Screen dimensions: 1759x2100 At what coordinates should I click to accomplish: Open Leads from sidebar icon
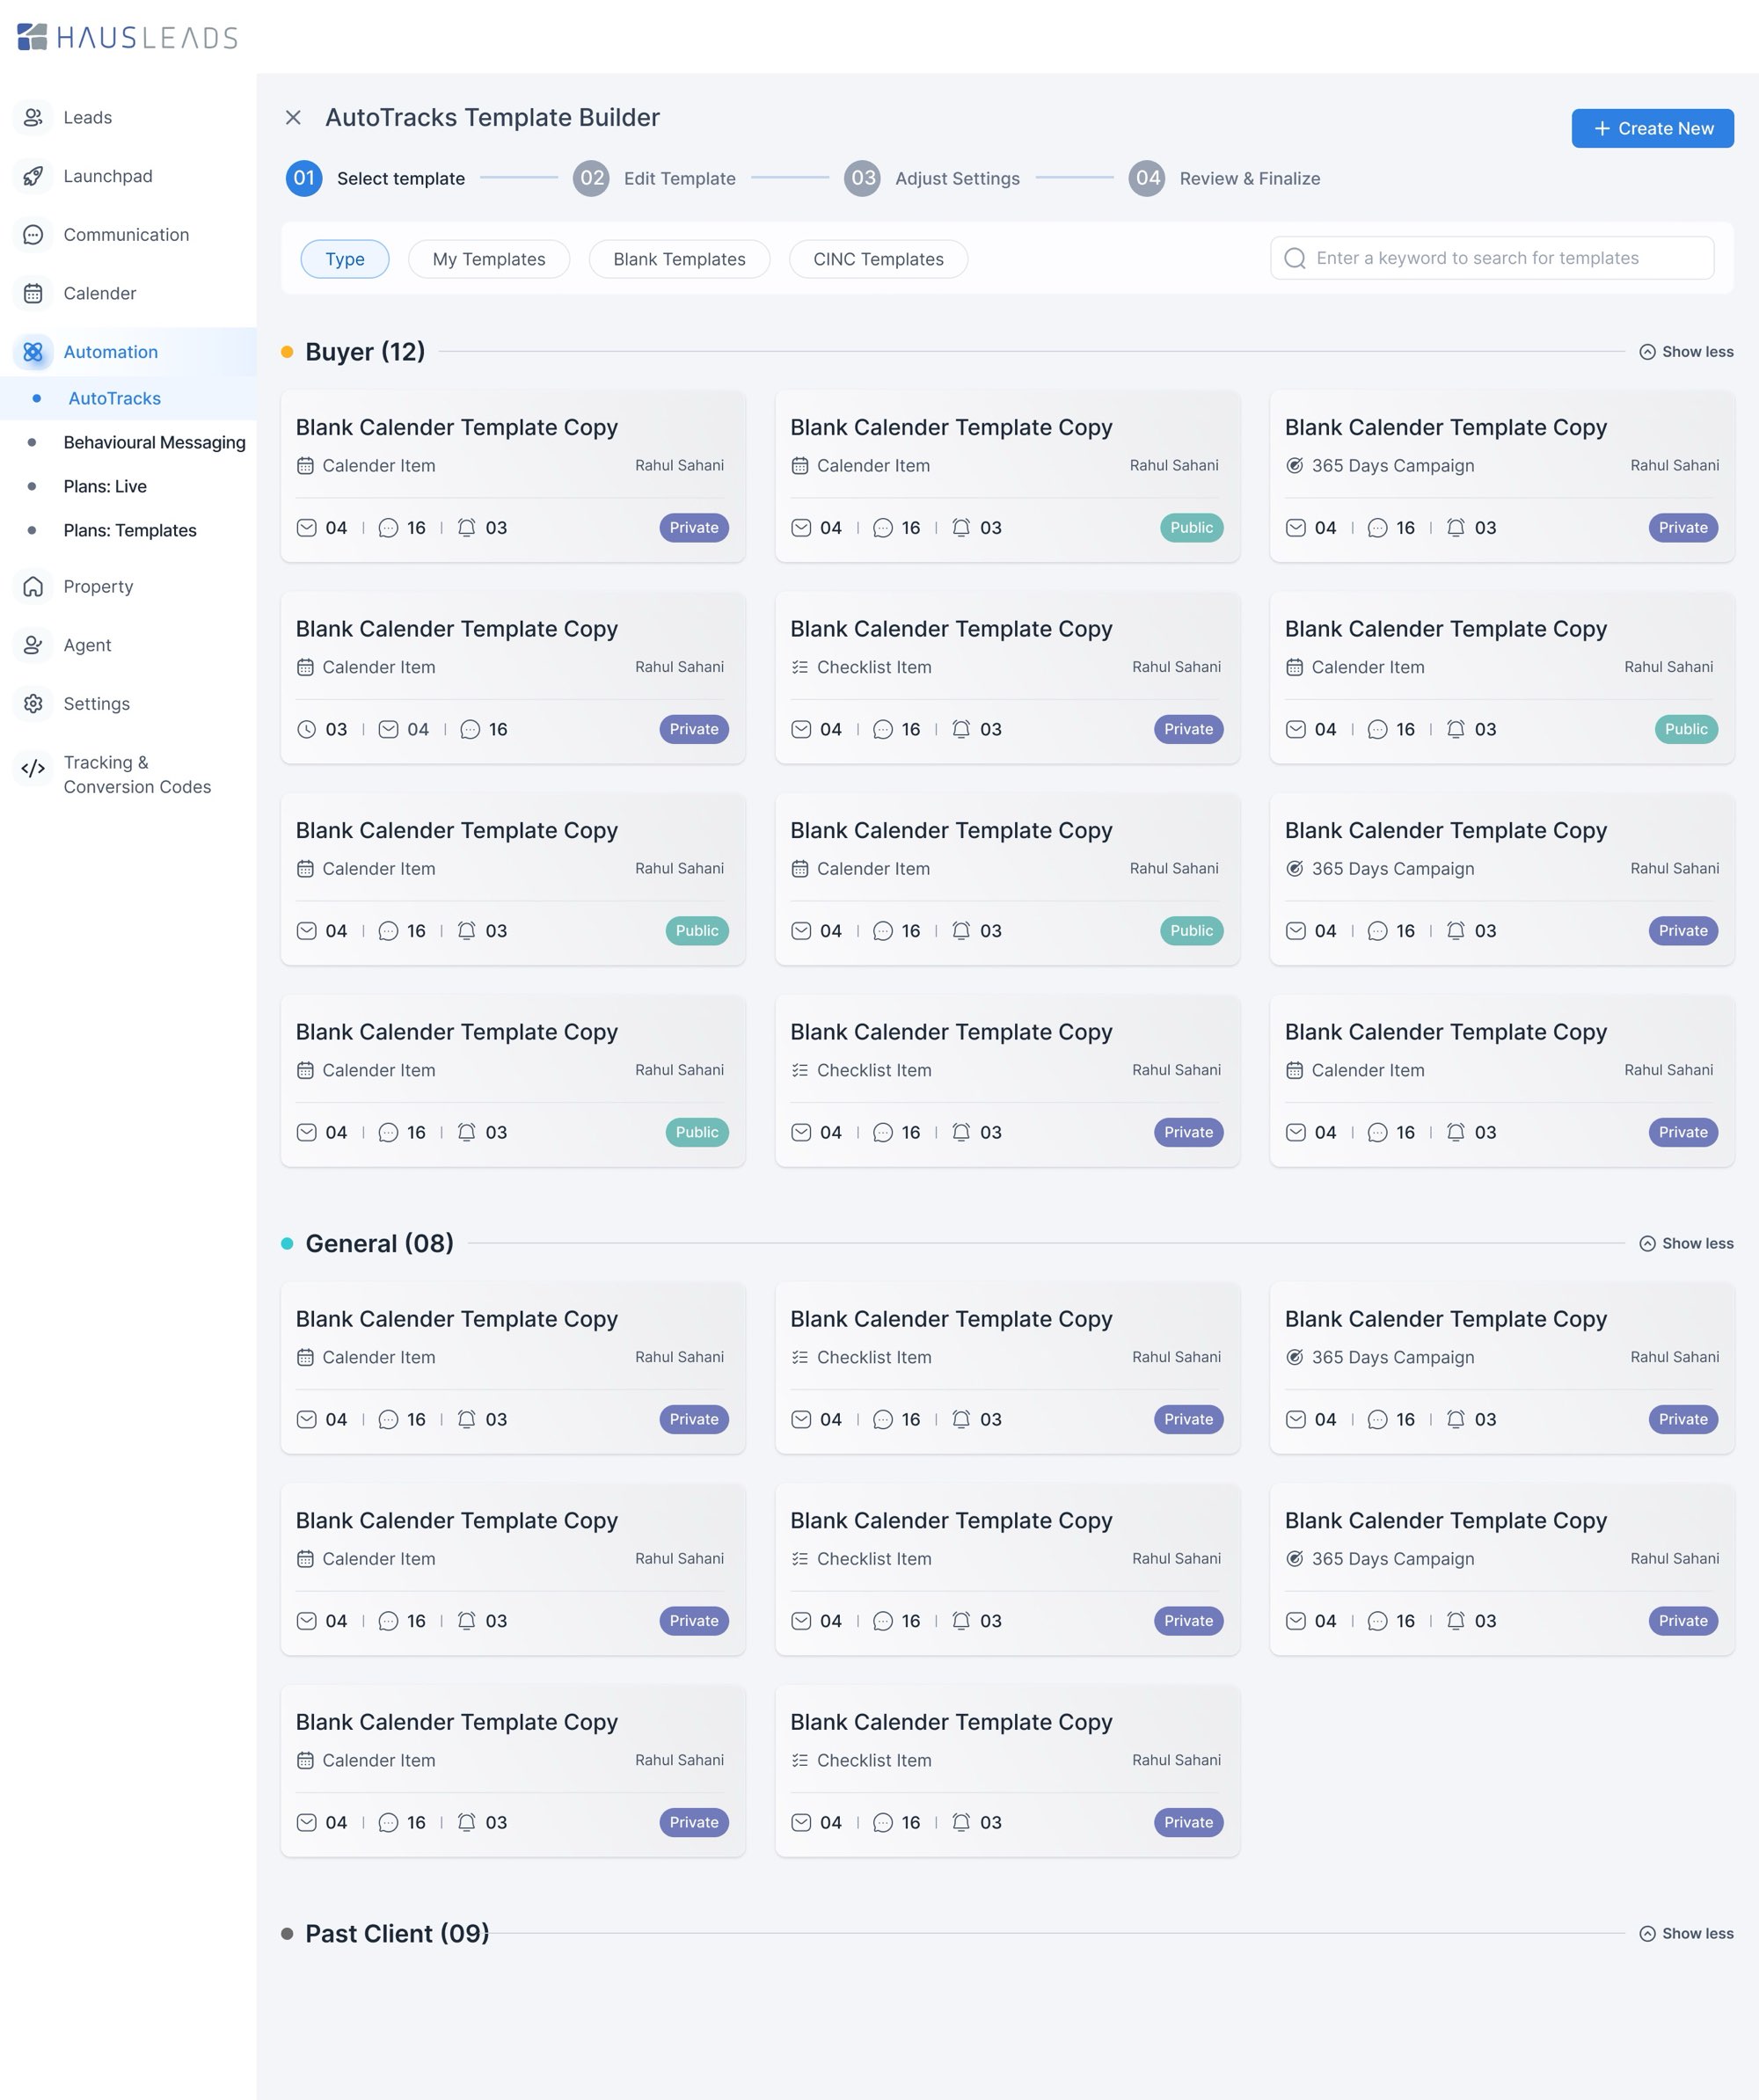(33, 117)
